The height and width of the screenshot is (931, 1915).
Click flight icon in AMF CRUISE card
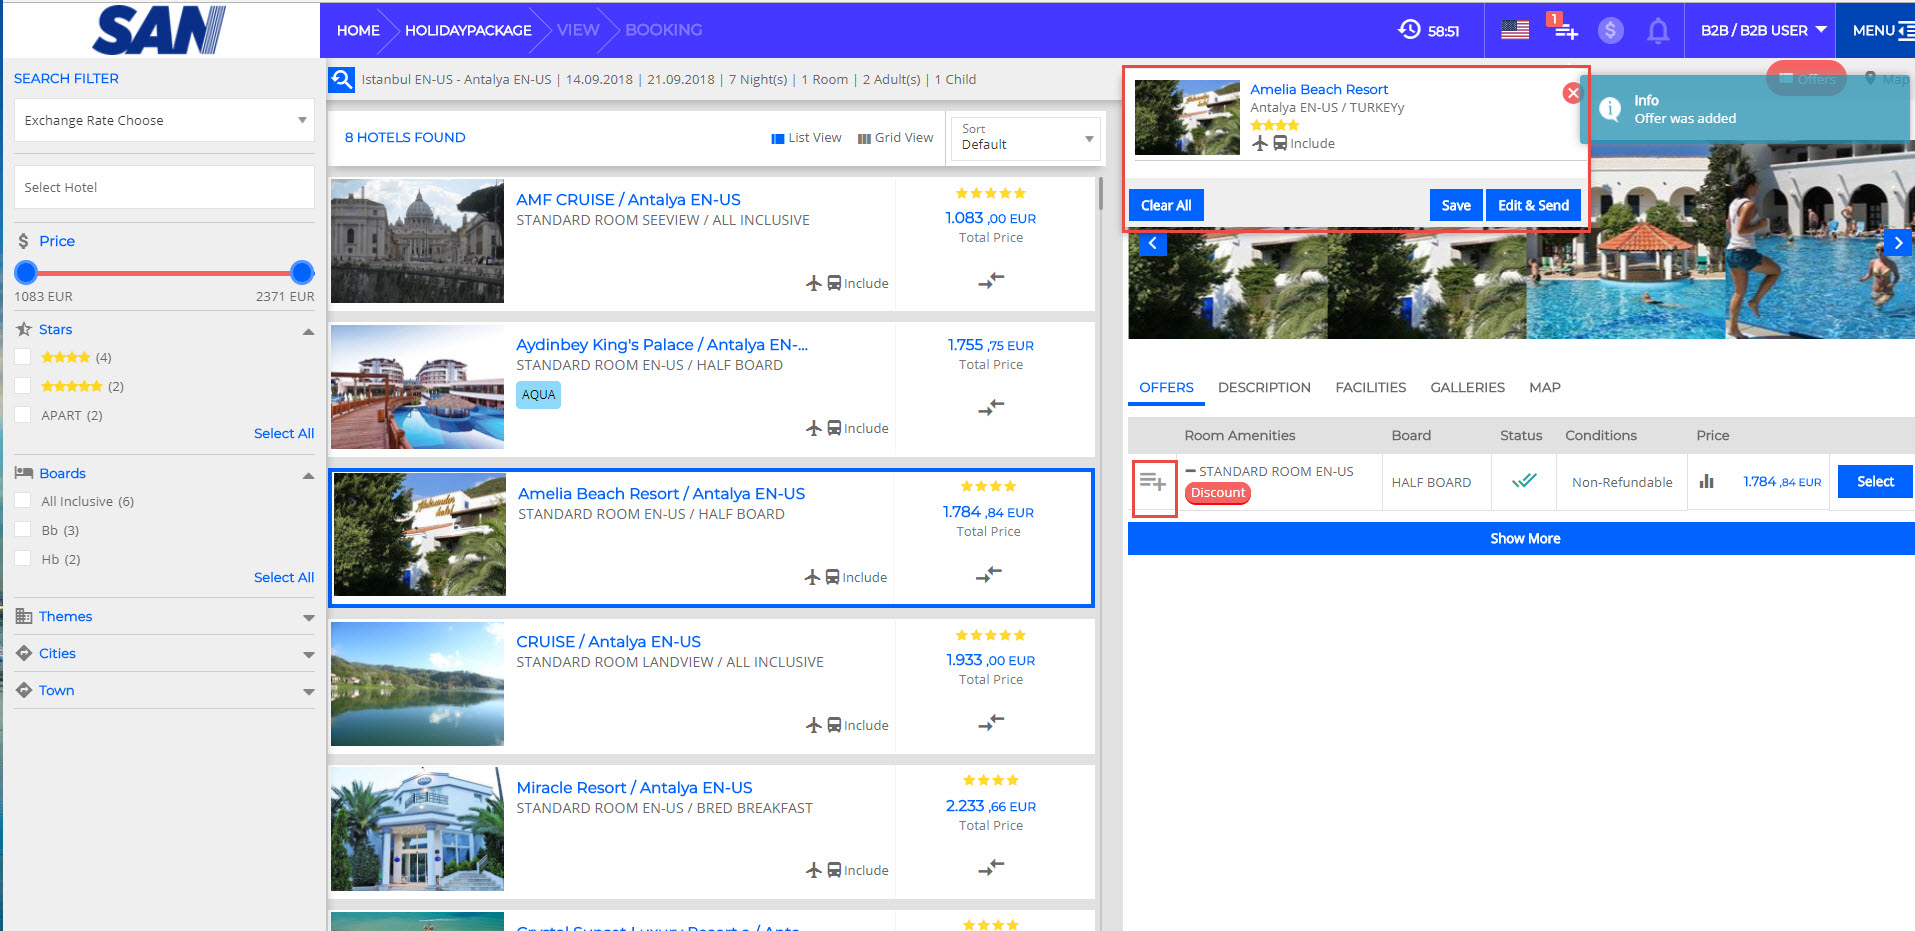click(814, 283)
